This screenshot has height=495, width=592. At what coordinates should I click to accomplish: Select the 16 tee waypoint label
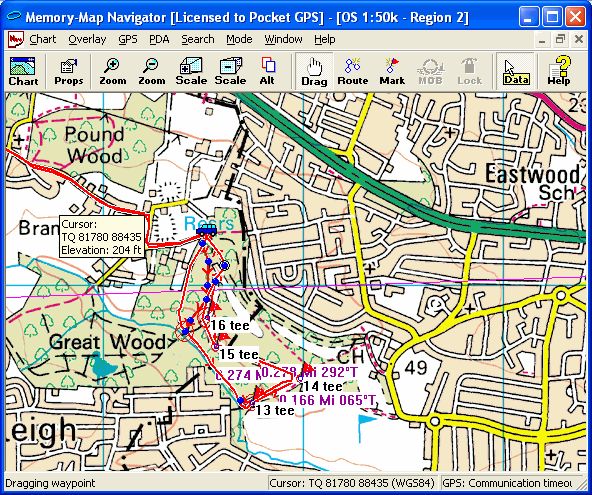click(230, 325)
